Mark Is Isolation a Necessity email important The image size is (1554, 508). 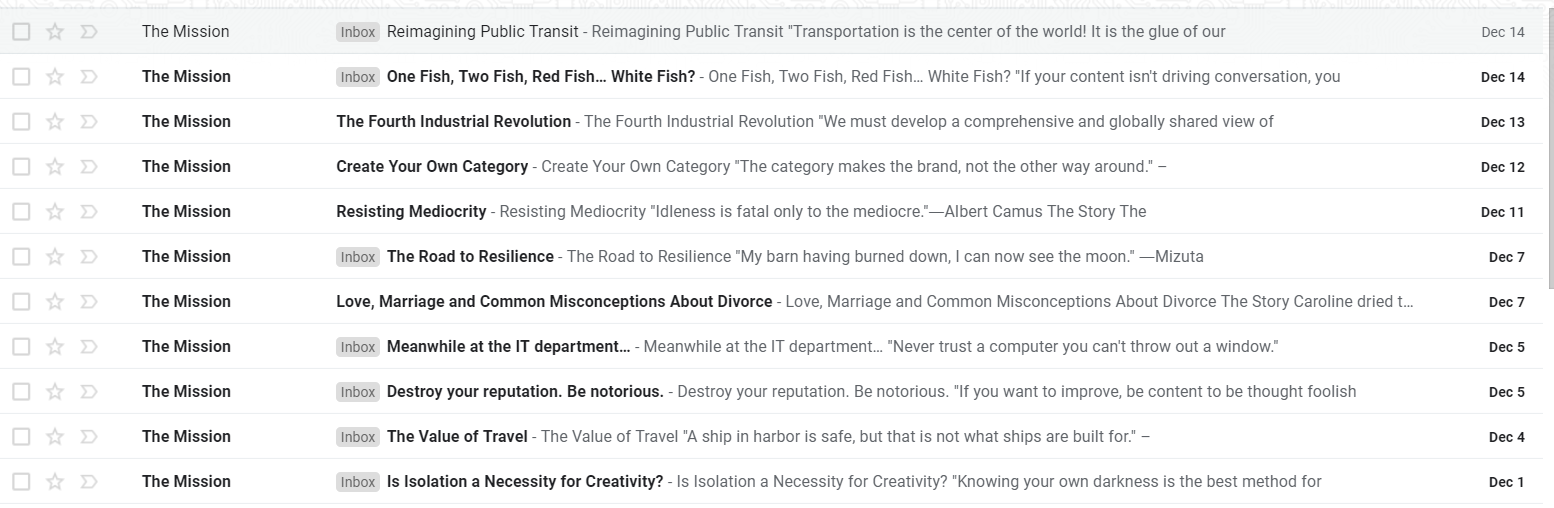(x=88, y=482)
